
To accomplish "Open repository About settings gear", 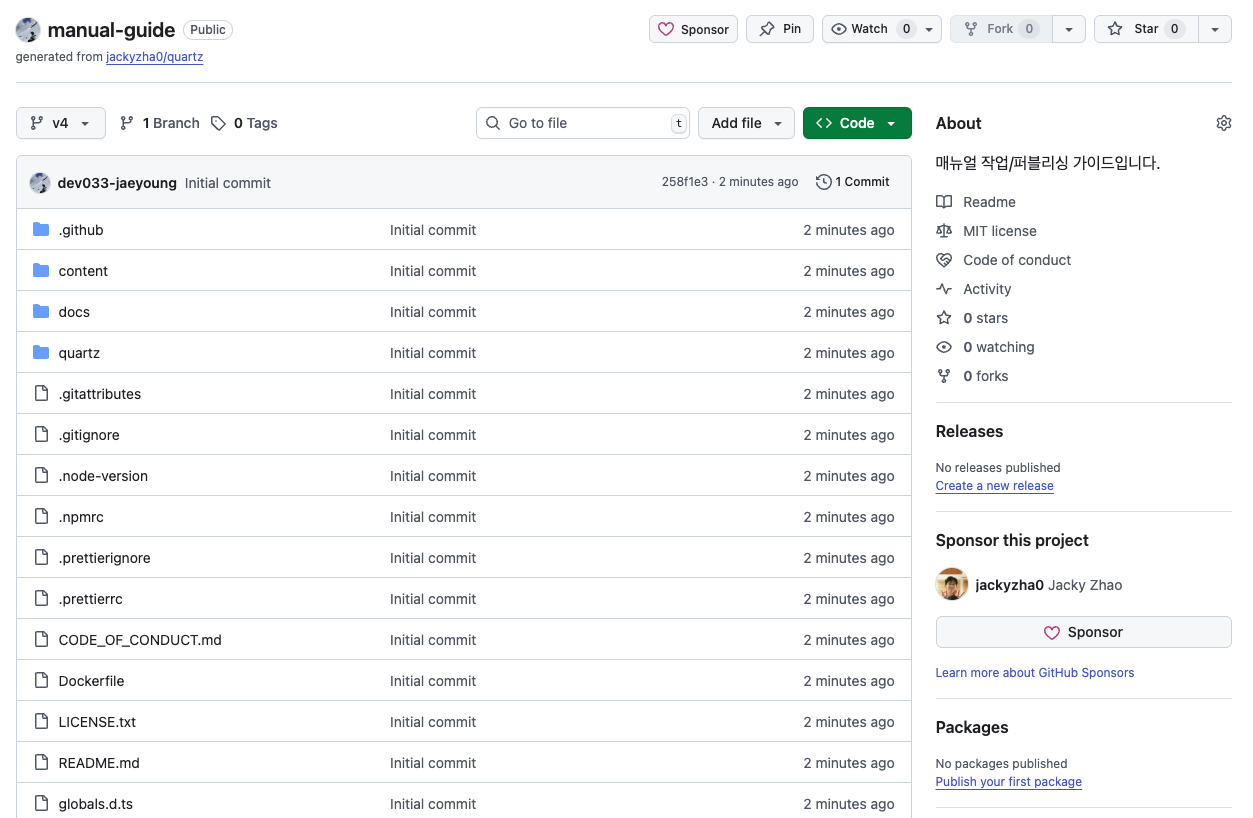I will click(x=1224, y=123).
